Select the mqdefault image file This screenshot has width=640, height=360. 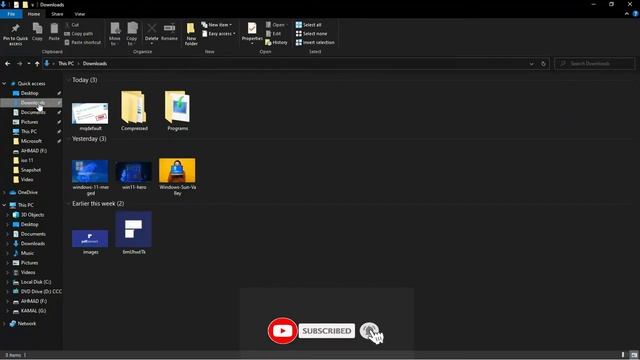coord(90,117)
